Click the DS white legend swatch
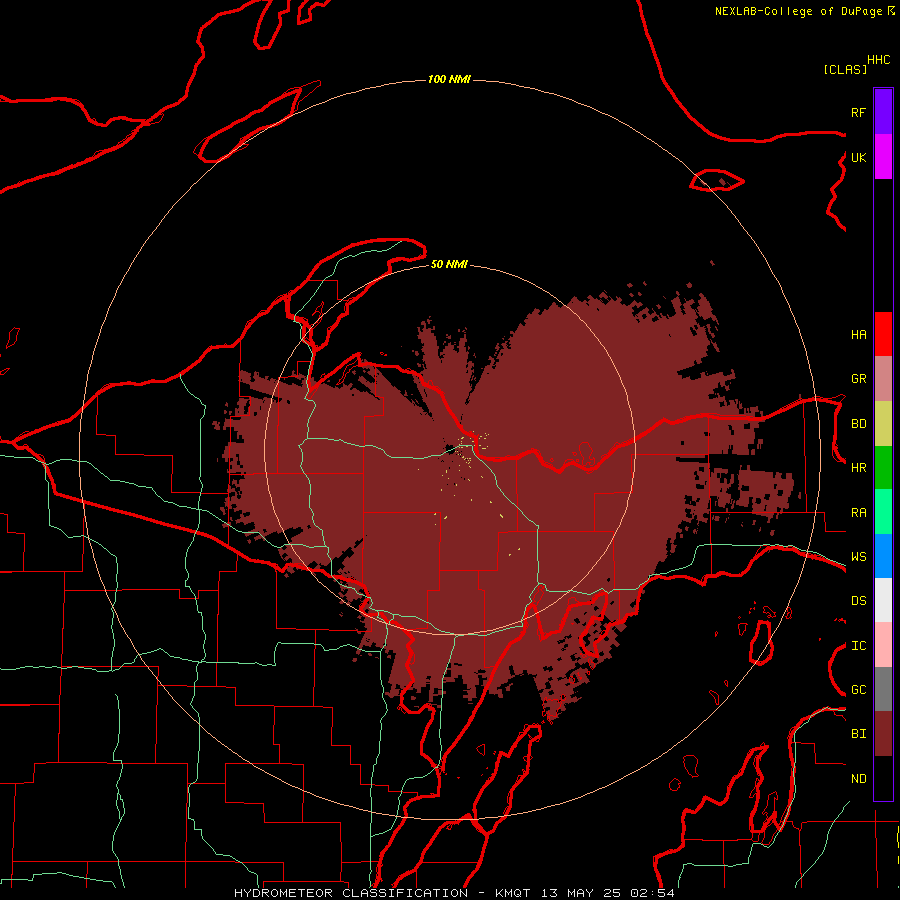This screenshot has height=900, width=900. (x=883, y=600)
